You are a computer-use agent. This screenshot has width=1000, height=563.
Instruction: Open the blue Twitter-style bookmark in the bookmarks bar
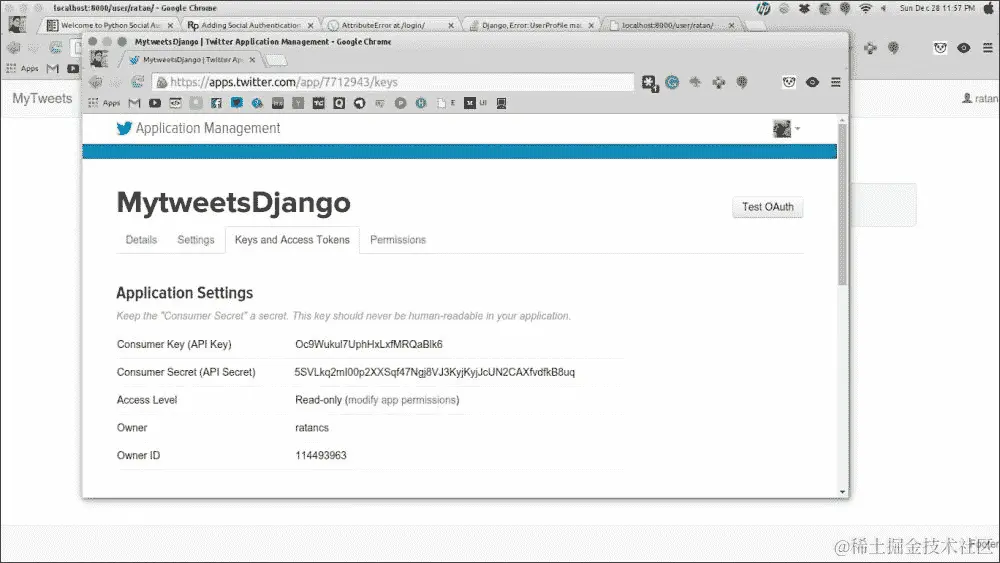pyautogui.click(x=237, y=103)
